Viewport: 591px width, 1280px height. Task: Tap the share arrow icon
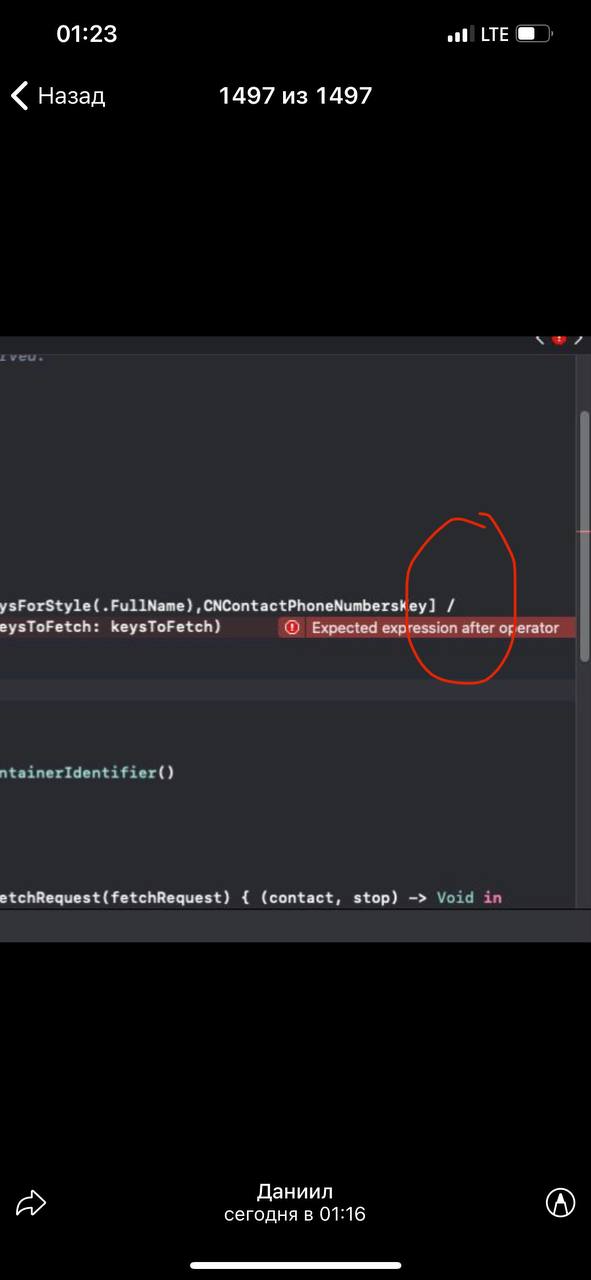[31, 1203]
